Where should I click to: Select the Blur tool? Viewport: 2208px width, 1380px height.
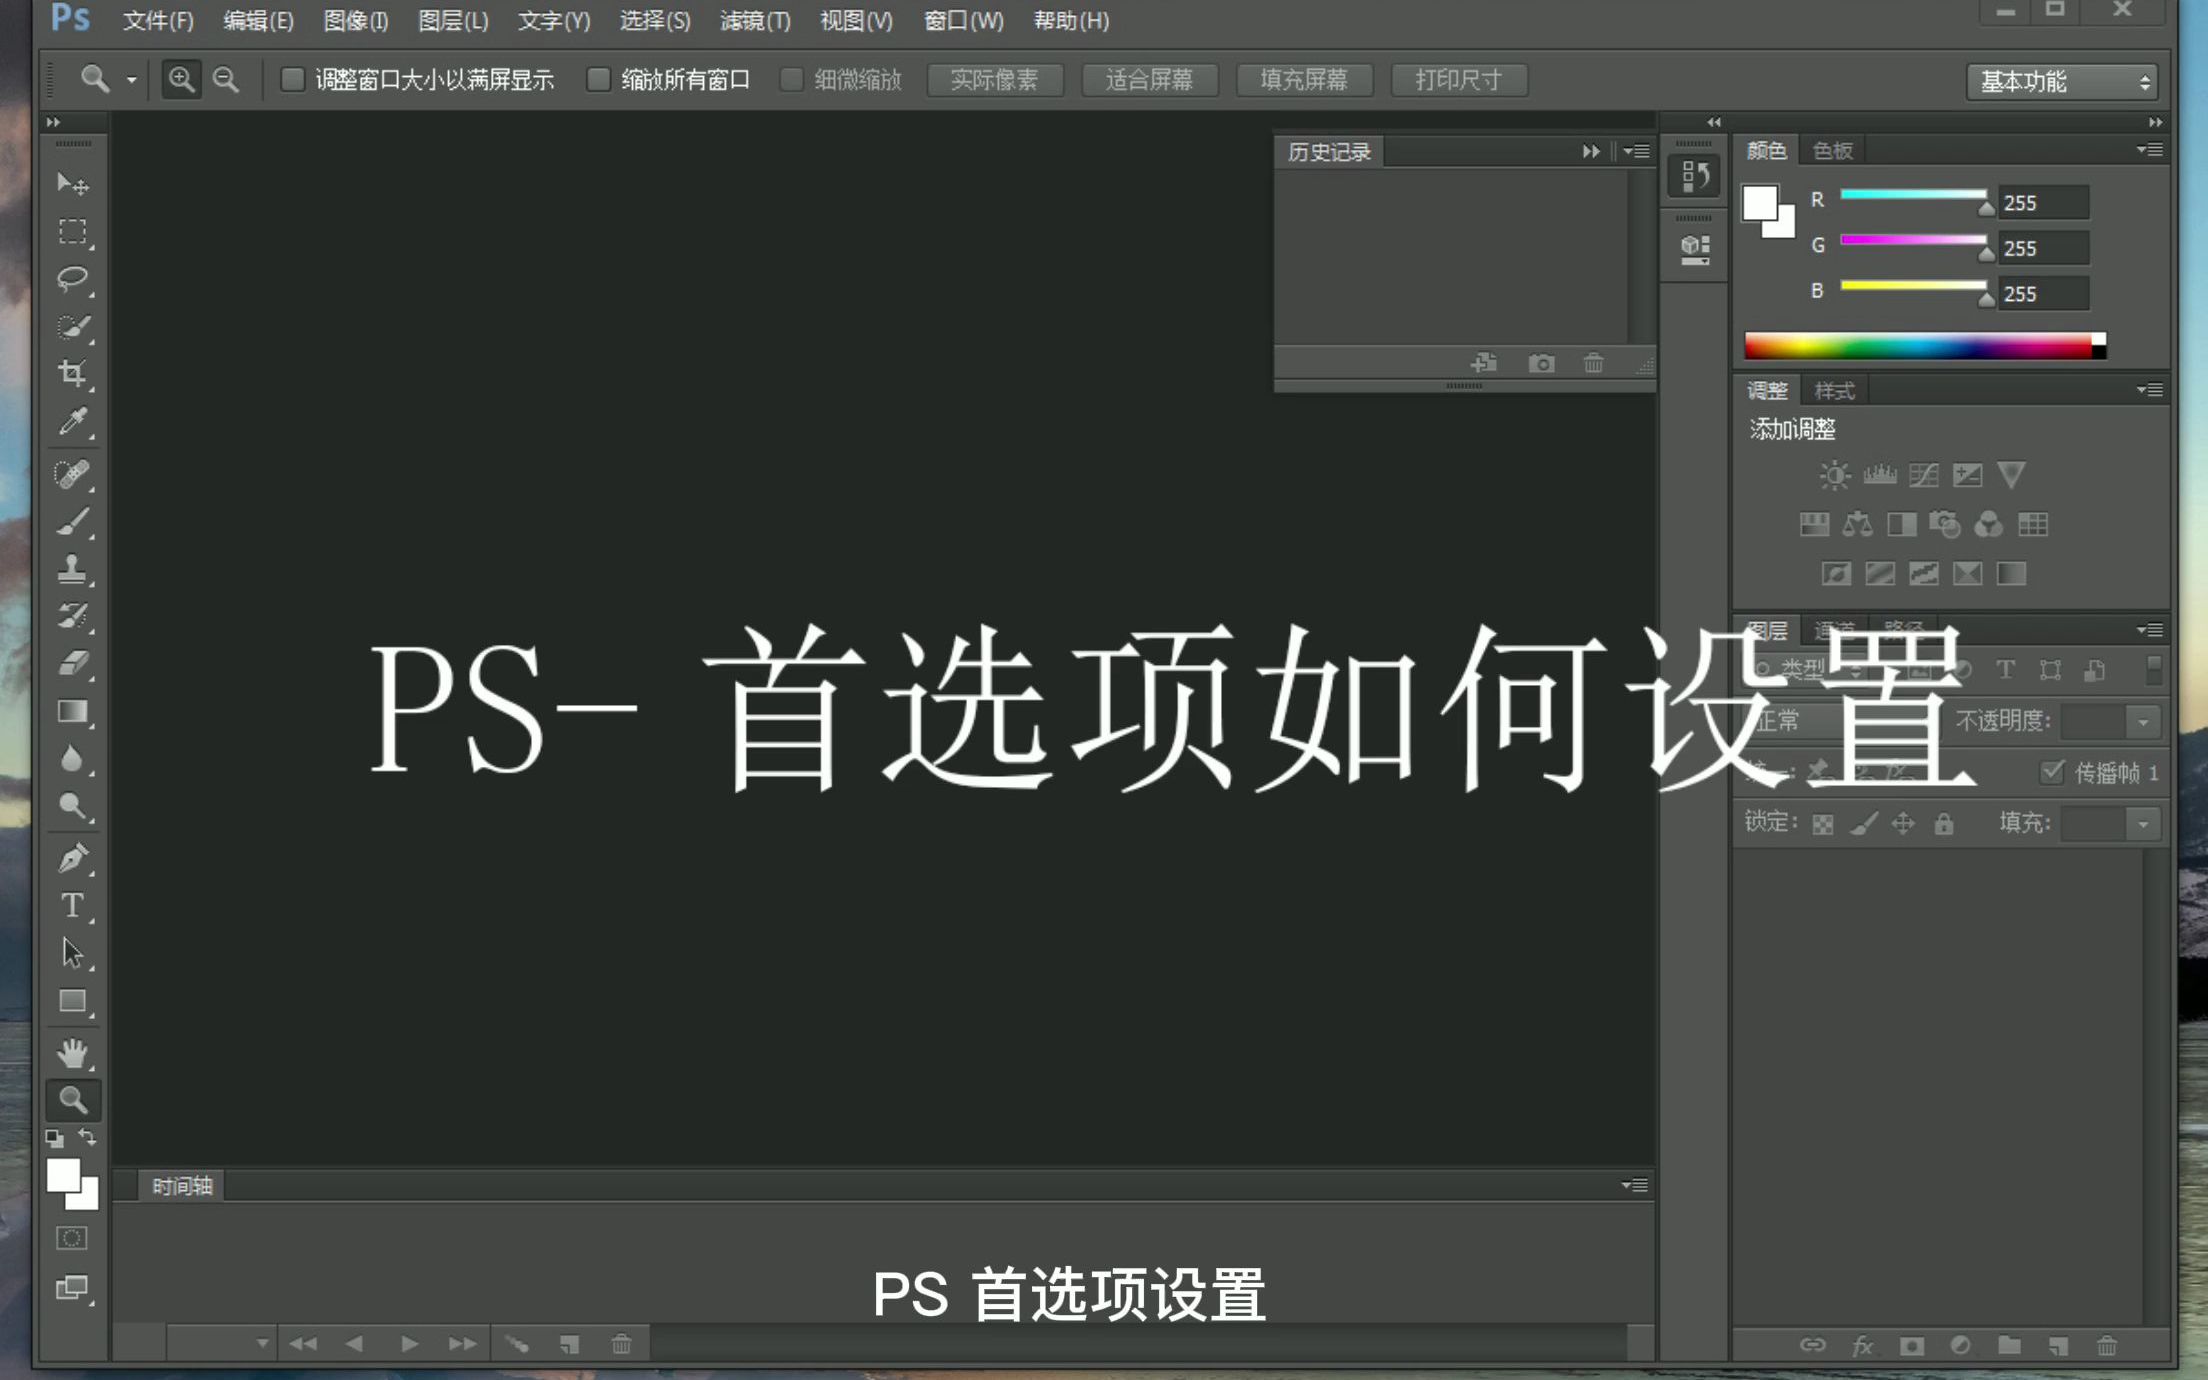click(72, 759)
